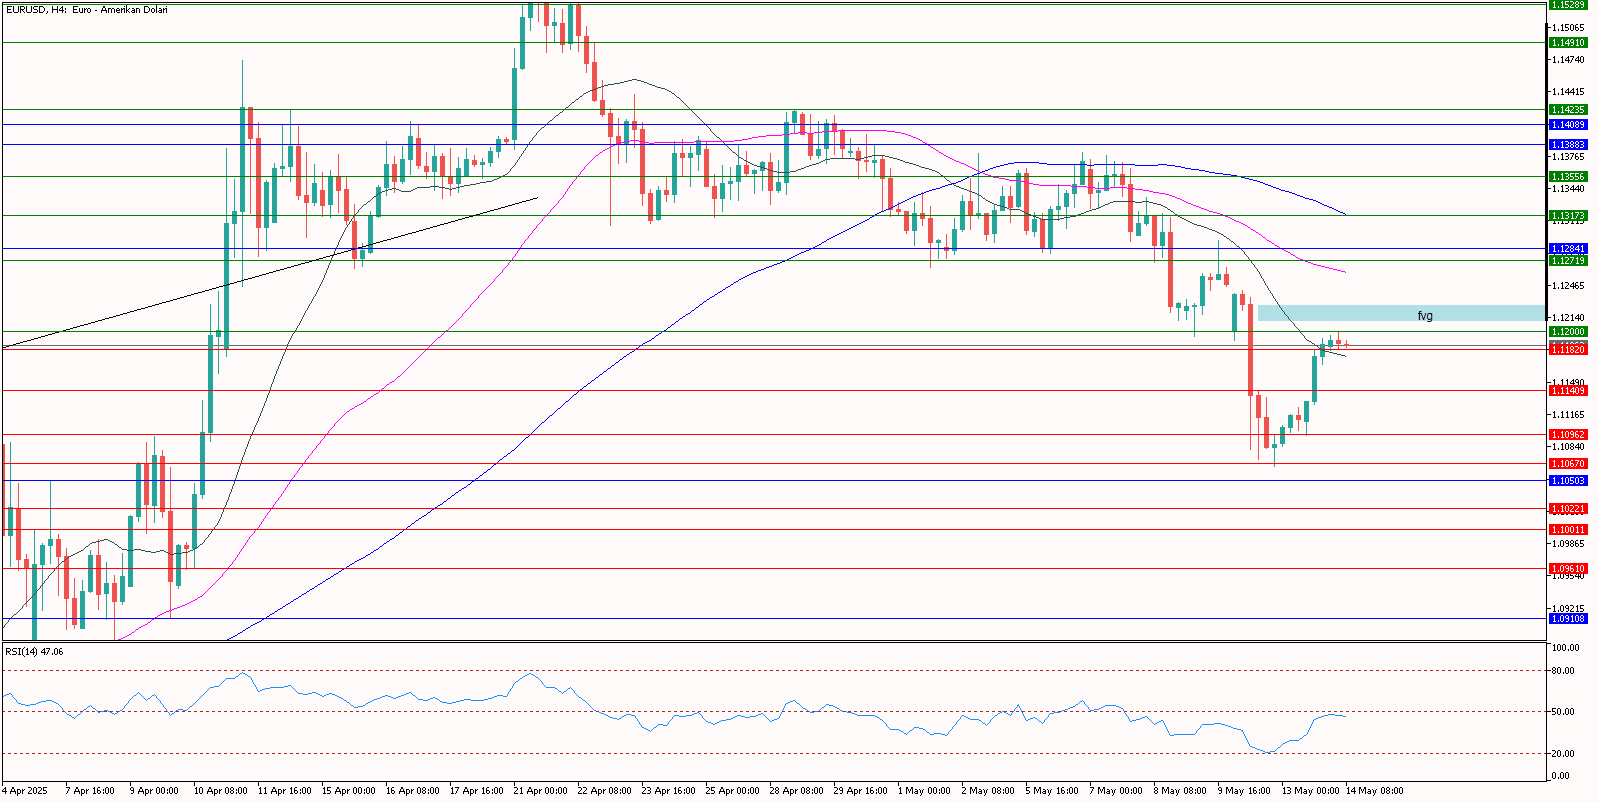Click the 7 Apr 16:00 time axis label

[90, 791]
